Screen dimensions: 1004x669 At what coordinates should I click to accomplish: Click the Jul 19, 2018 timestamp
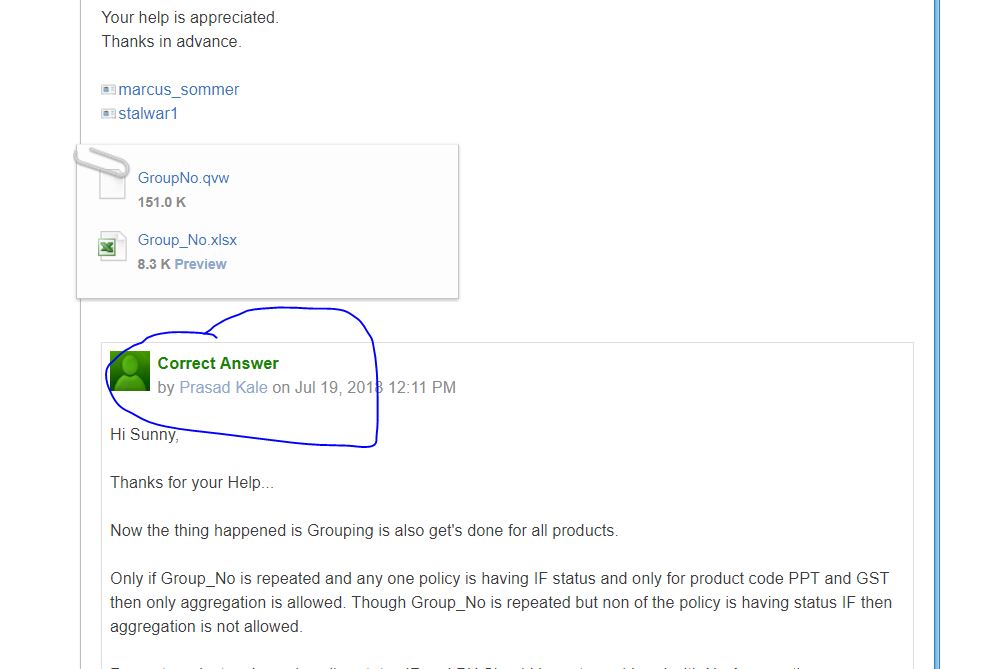click(375, 387)
